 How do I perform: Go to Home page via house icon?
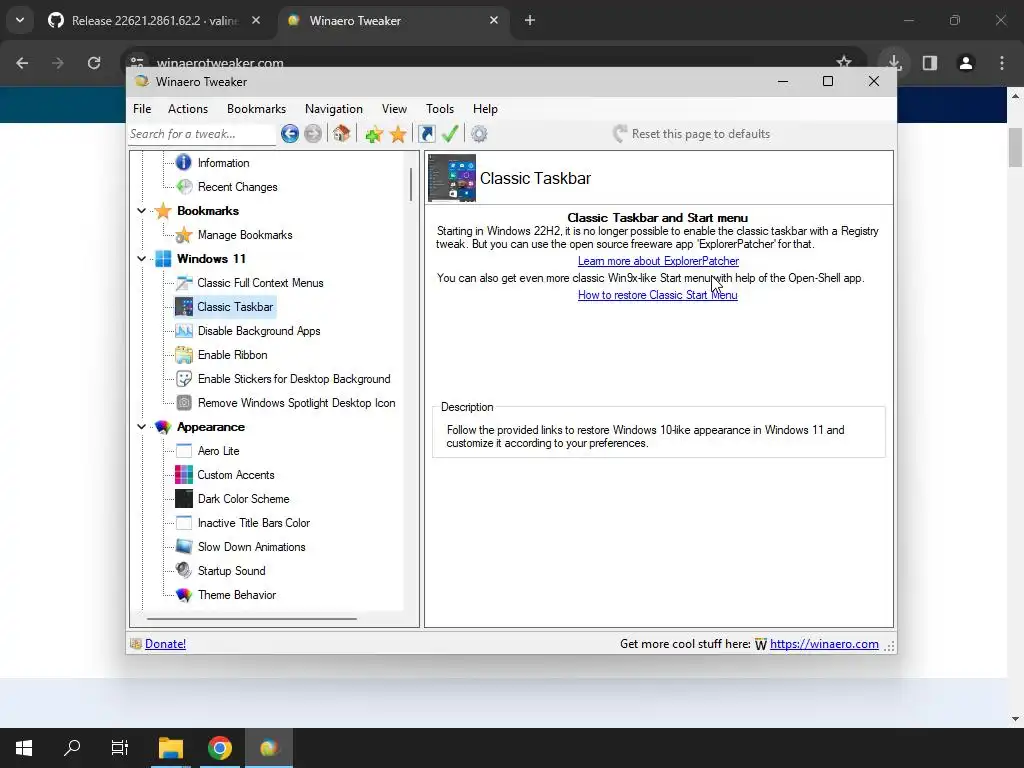(x=341, y=133)
